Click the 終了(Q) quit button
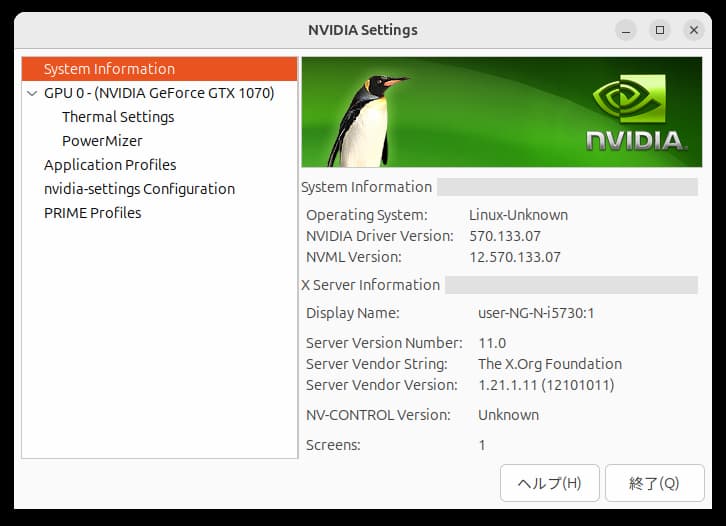The image size is (726, 526). click(x=654, y=483)
